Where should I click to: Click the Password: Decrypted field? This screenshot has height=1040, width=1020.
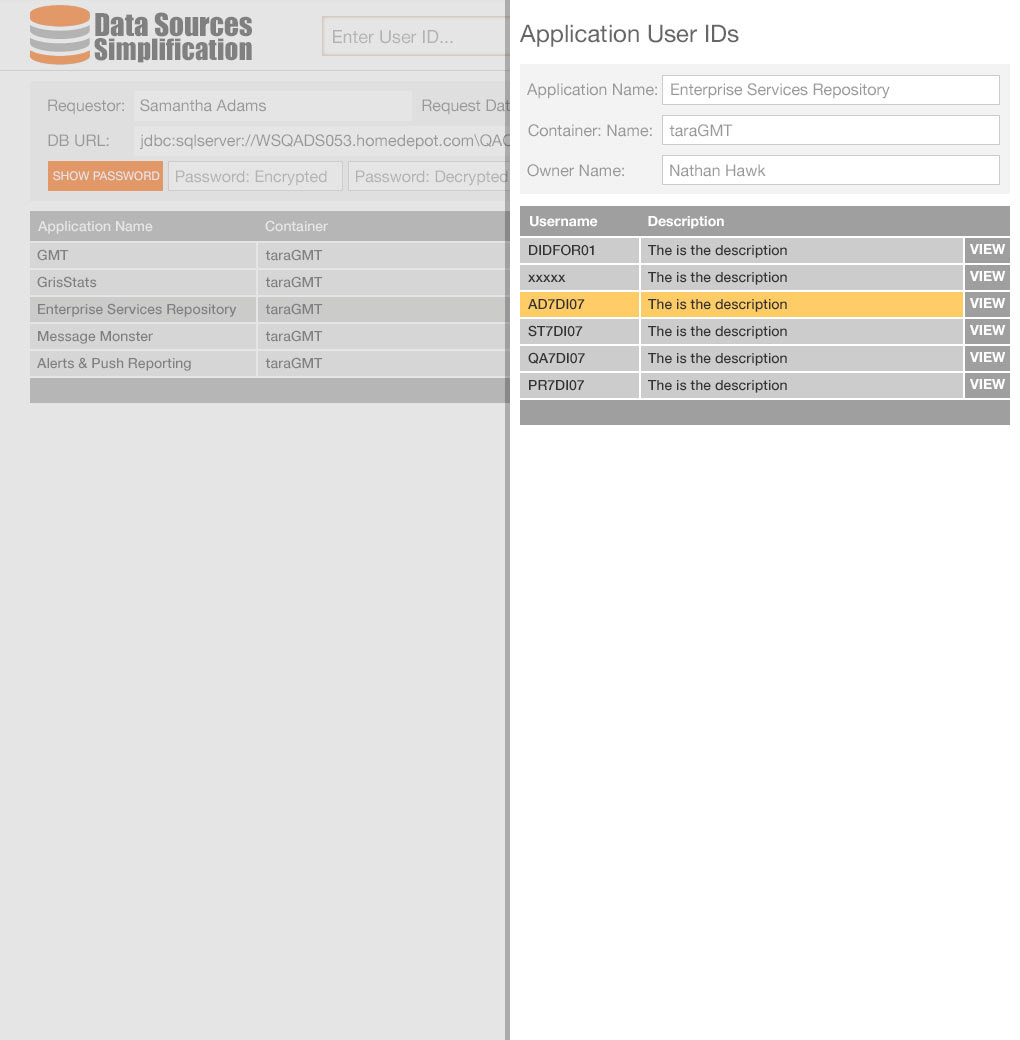[x=428, y=176]
